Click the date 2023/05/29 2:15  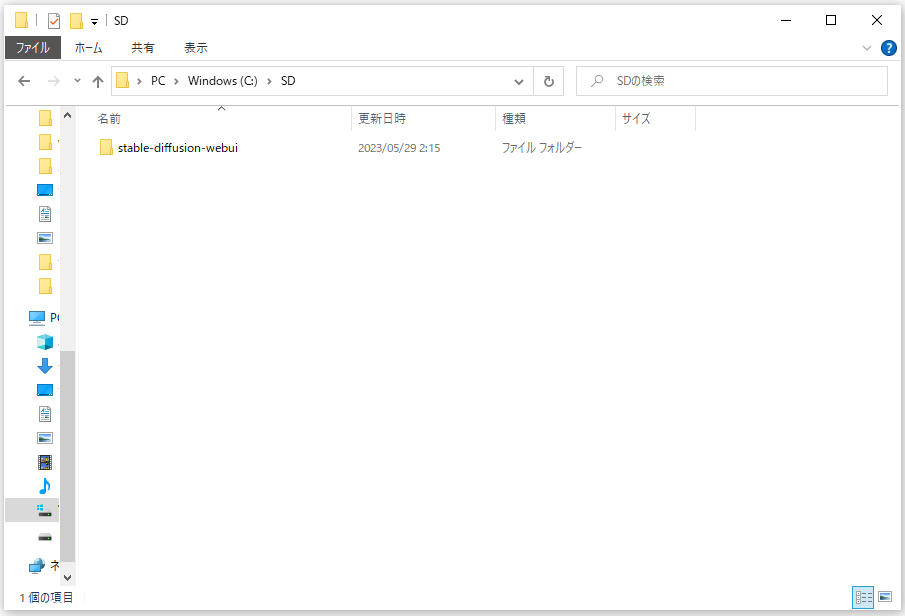click(399, 148)
